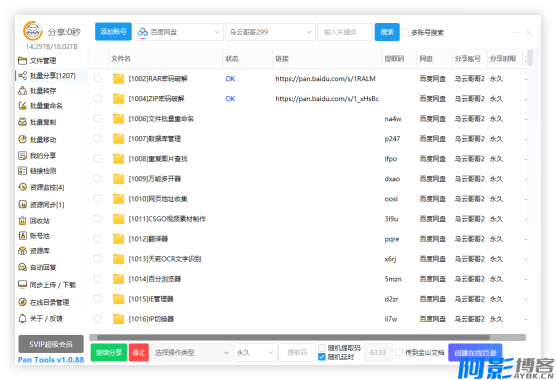
Task: Enable the 多账号搜索 checkbox
Action: (405, 32)
